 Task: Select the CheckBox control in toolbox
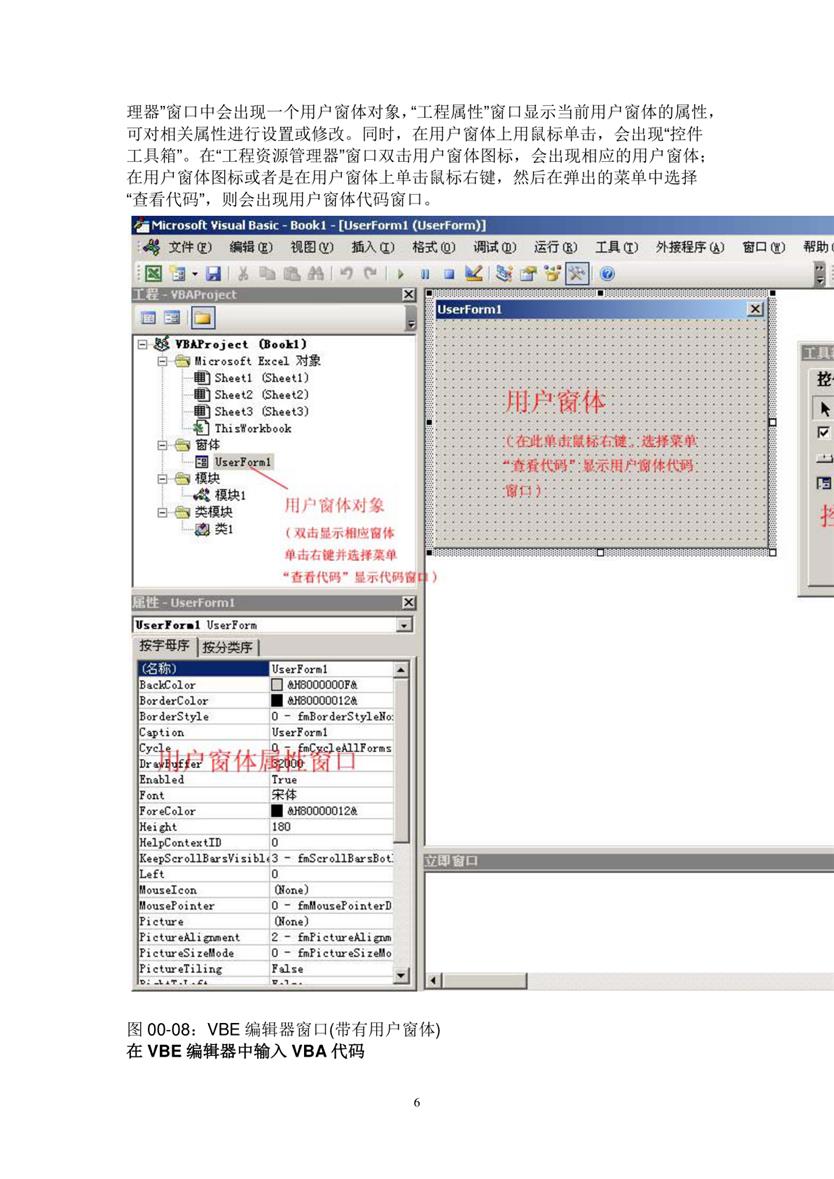tap(824, 433)
